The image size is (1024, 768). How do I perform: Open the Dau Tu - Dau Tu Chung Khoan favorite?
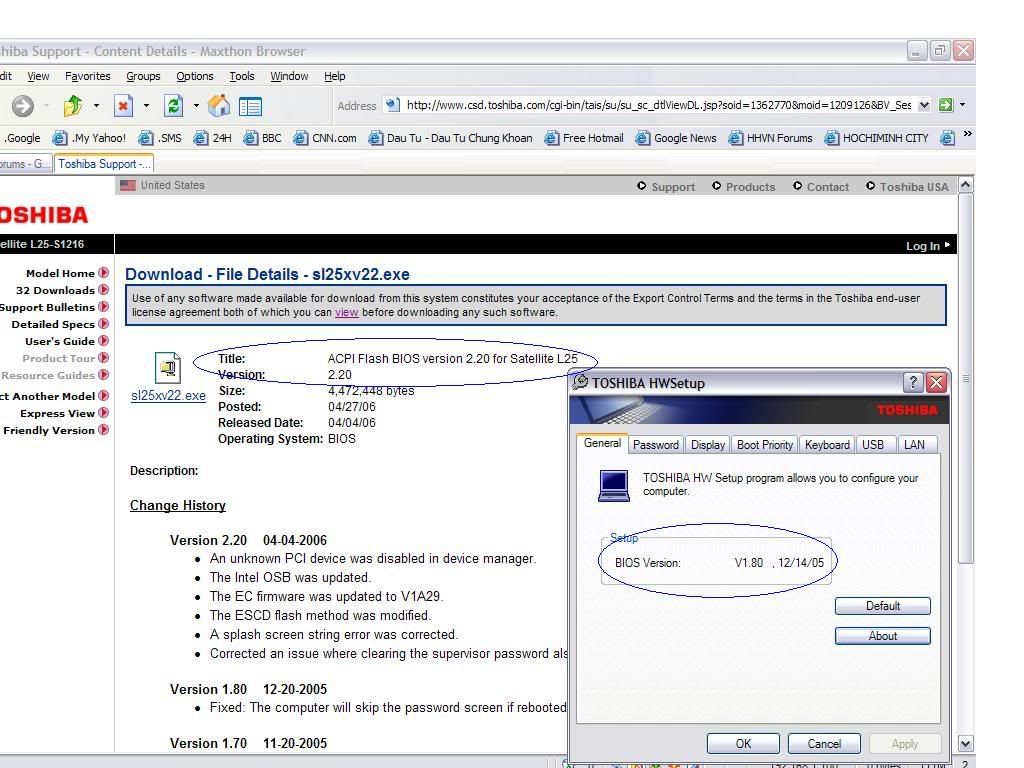pyautogui.click(x=451, y=138)
